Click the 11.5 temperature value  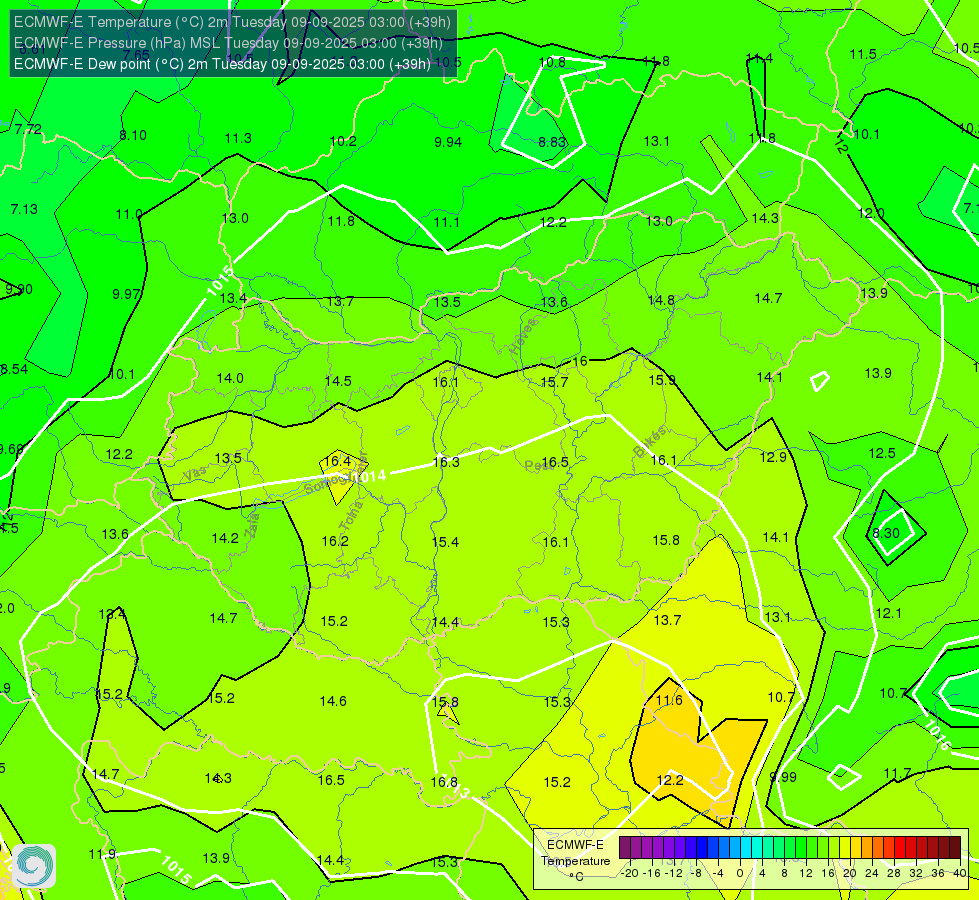[x=863, y=55]
